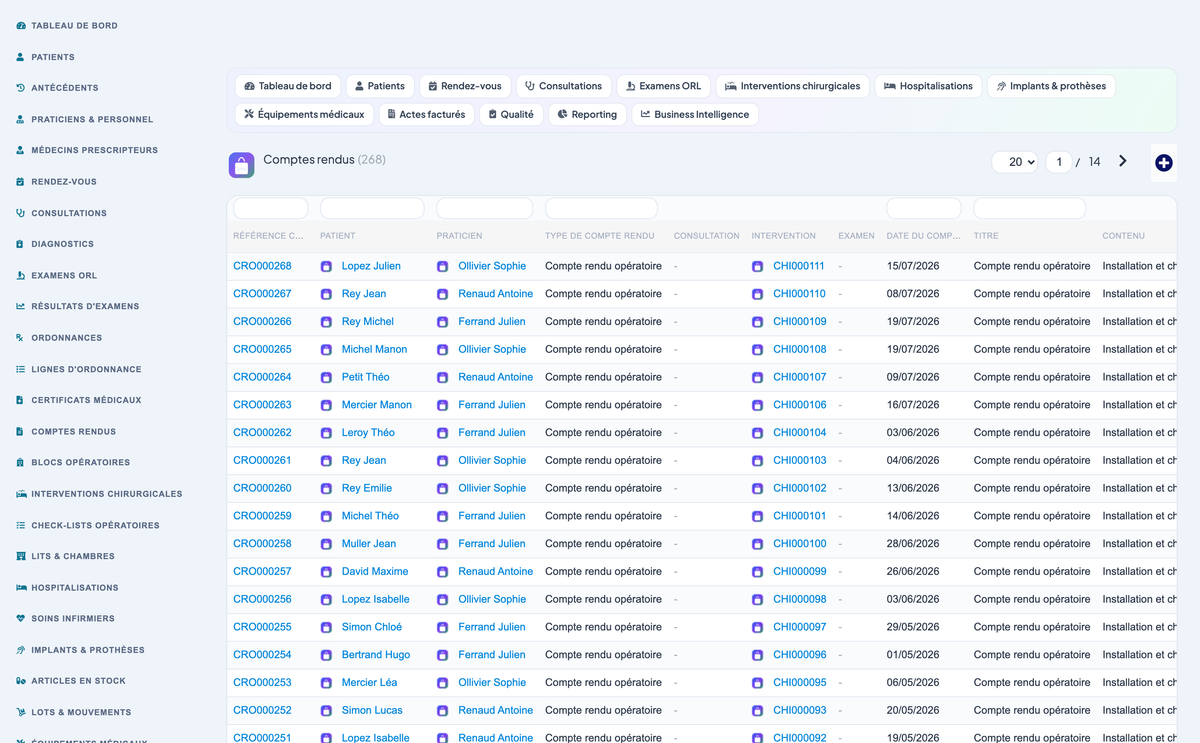
Task: Open the Business Intelligence top tab
Action: 695,115
